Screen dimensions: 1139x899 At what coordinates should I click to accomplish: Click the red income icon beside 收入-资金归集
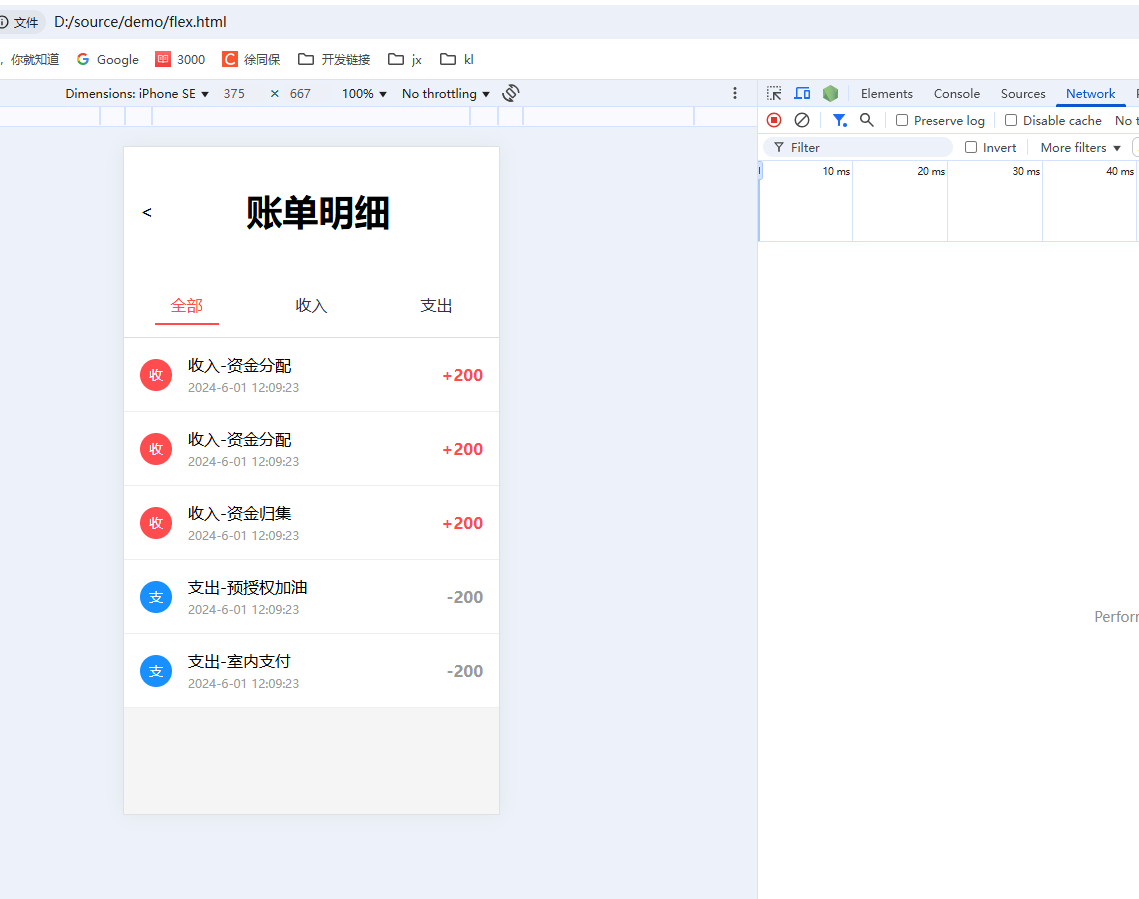pyautogui.click(x=156, y=523)
